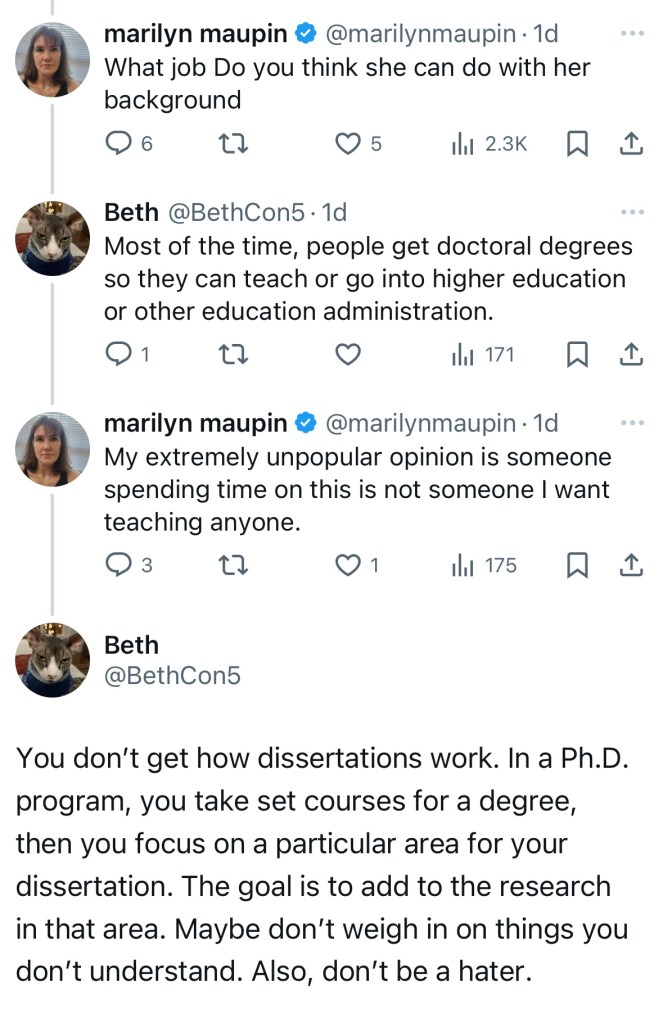
Task: Open the @marilynmaupin handle on first tweet
Action: [x=422, y=33]
